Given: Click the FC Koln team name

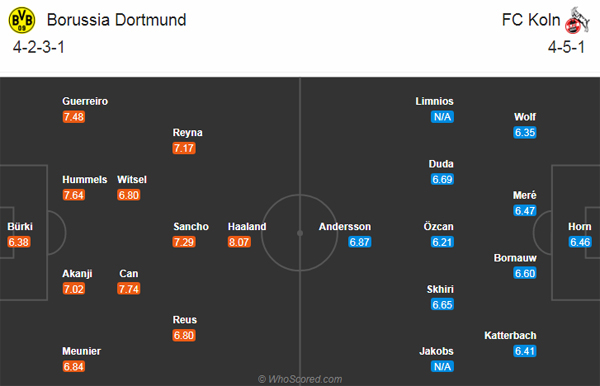Looking at the screenshot, I should coord(531,20).
